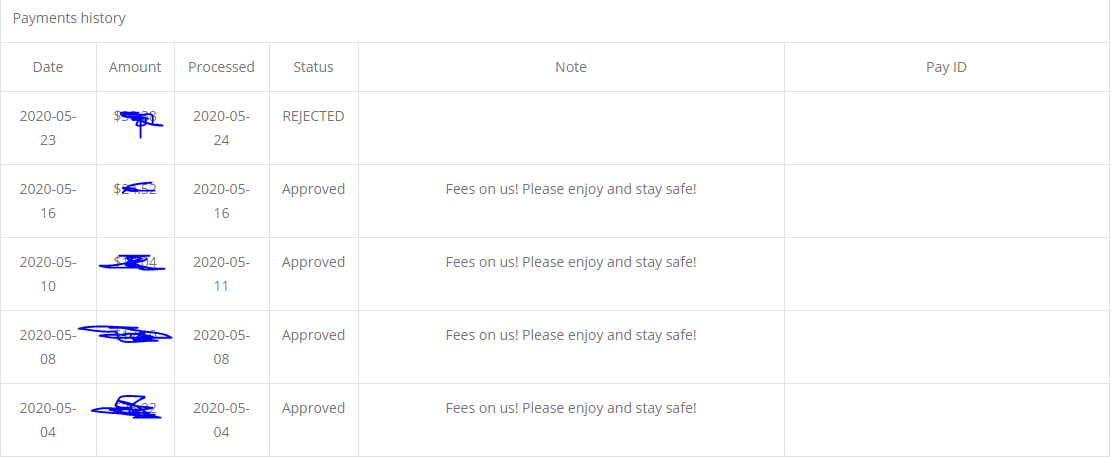Viewport: 1113px width, 457px height.
Task: Click the scribbled amount in the rejected row
Action: [x=137, y=119]
